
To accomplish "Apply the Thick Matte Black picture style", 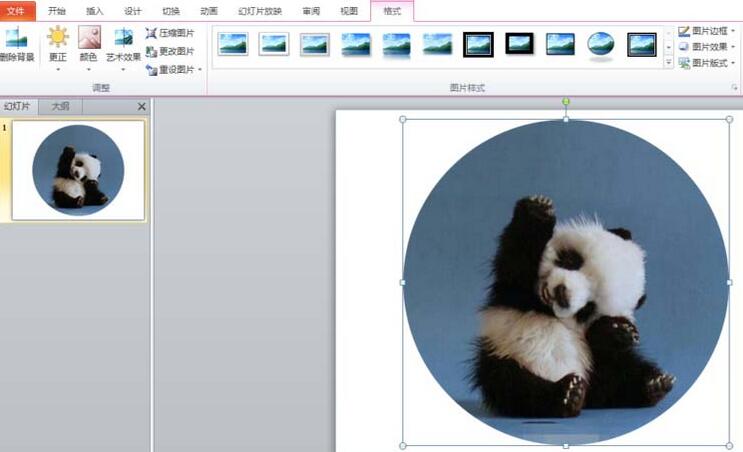I will pos(519,44).
